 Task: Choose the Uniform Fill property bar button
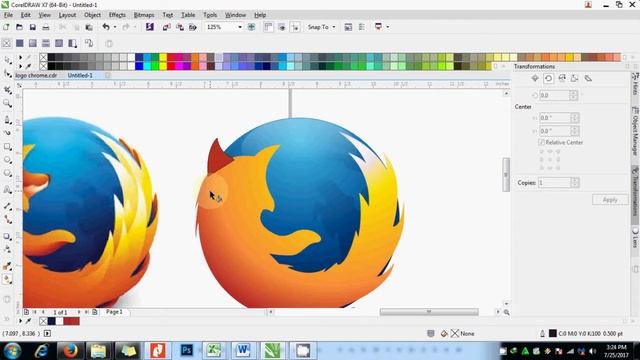(20, 43)
